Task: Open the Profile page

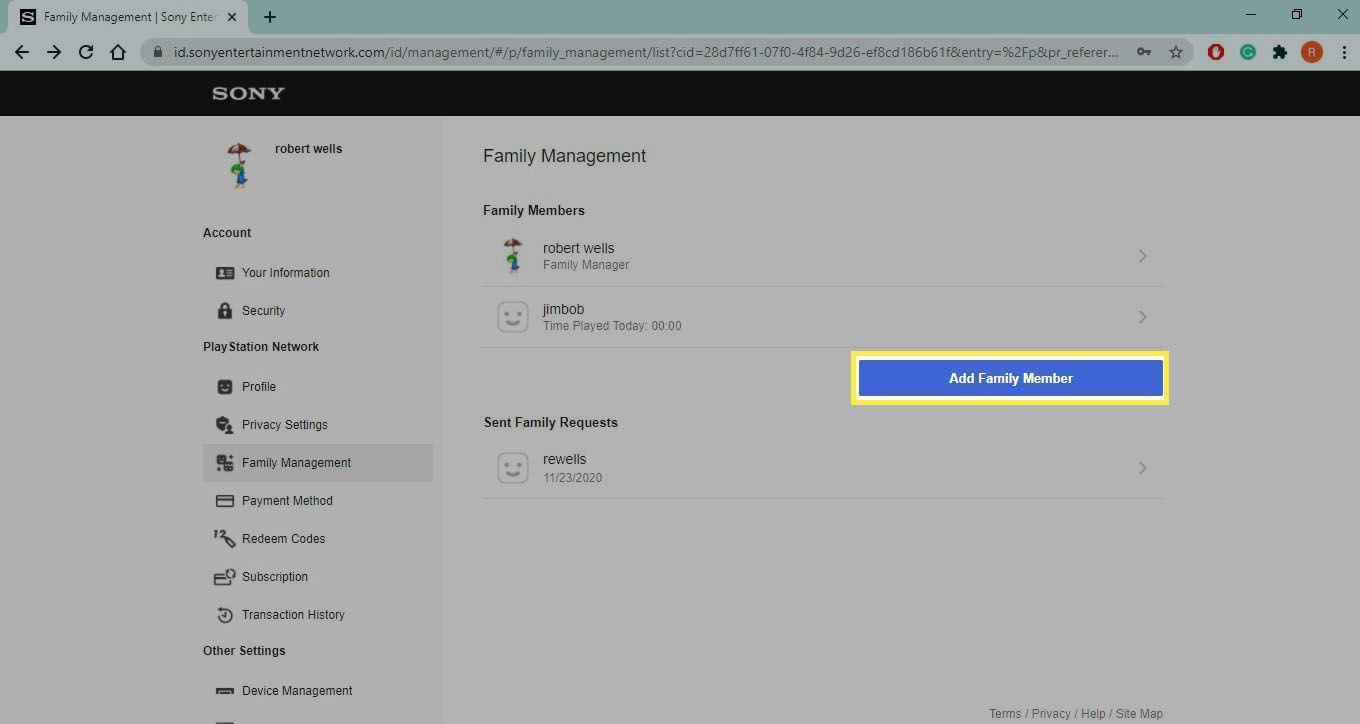Action: [259, 387]
